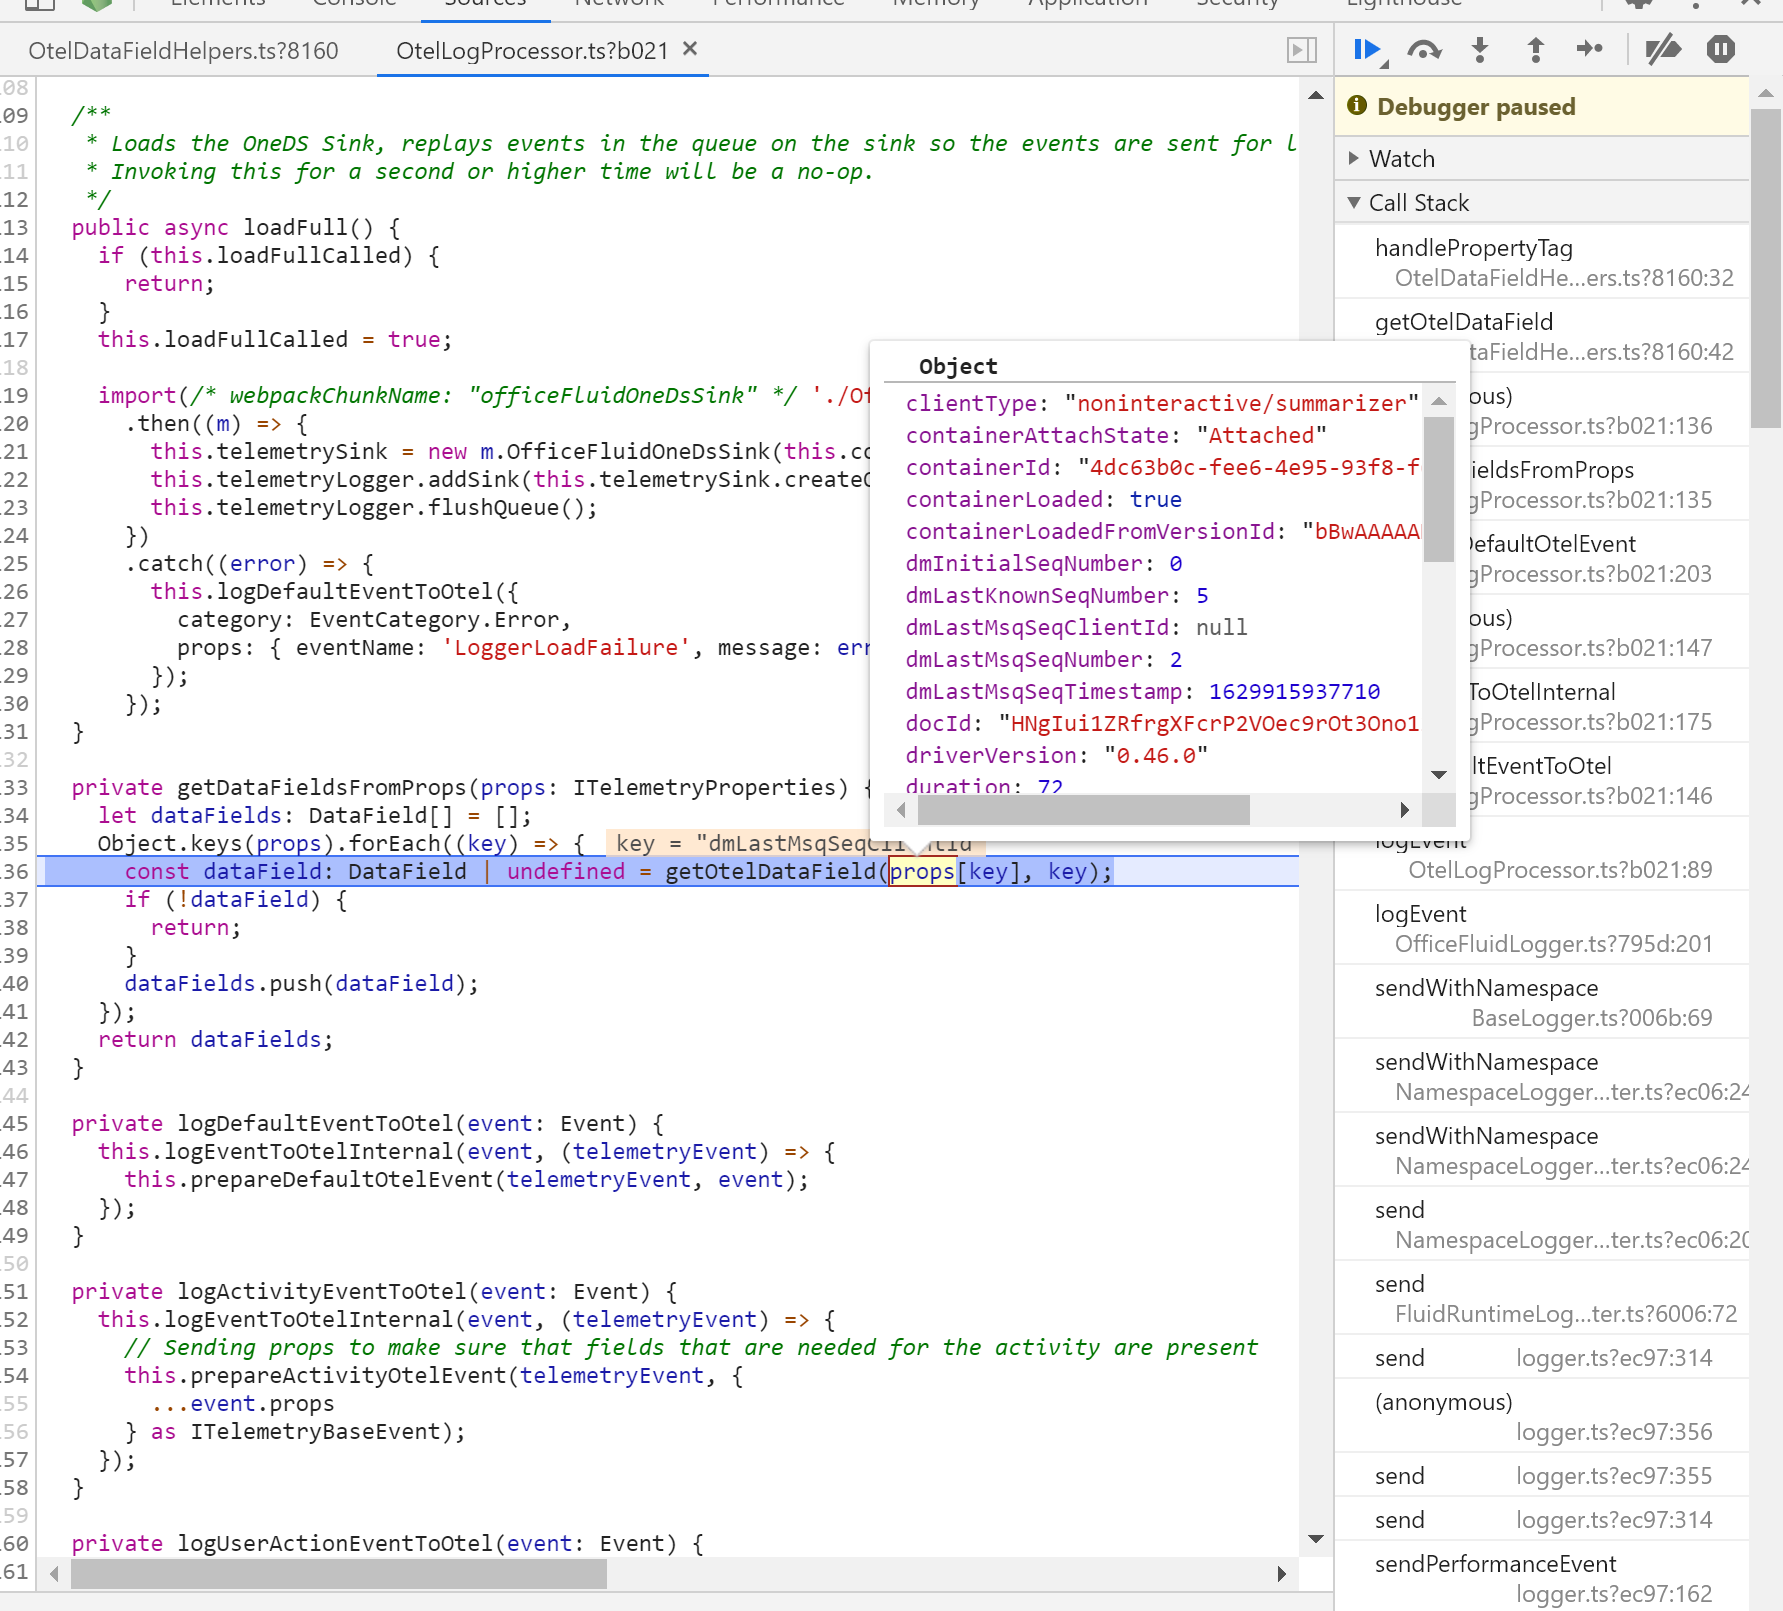Expand the Watch section
The height and width of the screenshot is (1611, 1783).
click(x=1355, y=158)
